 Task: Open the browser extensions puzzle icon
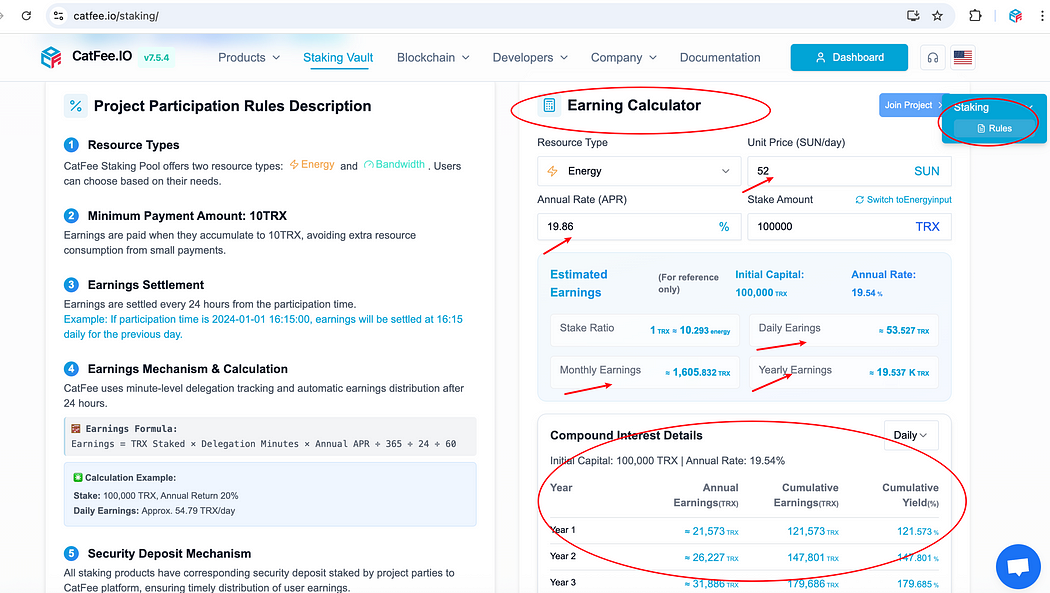(975, 15)
